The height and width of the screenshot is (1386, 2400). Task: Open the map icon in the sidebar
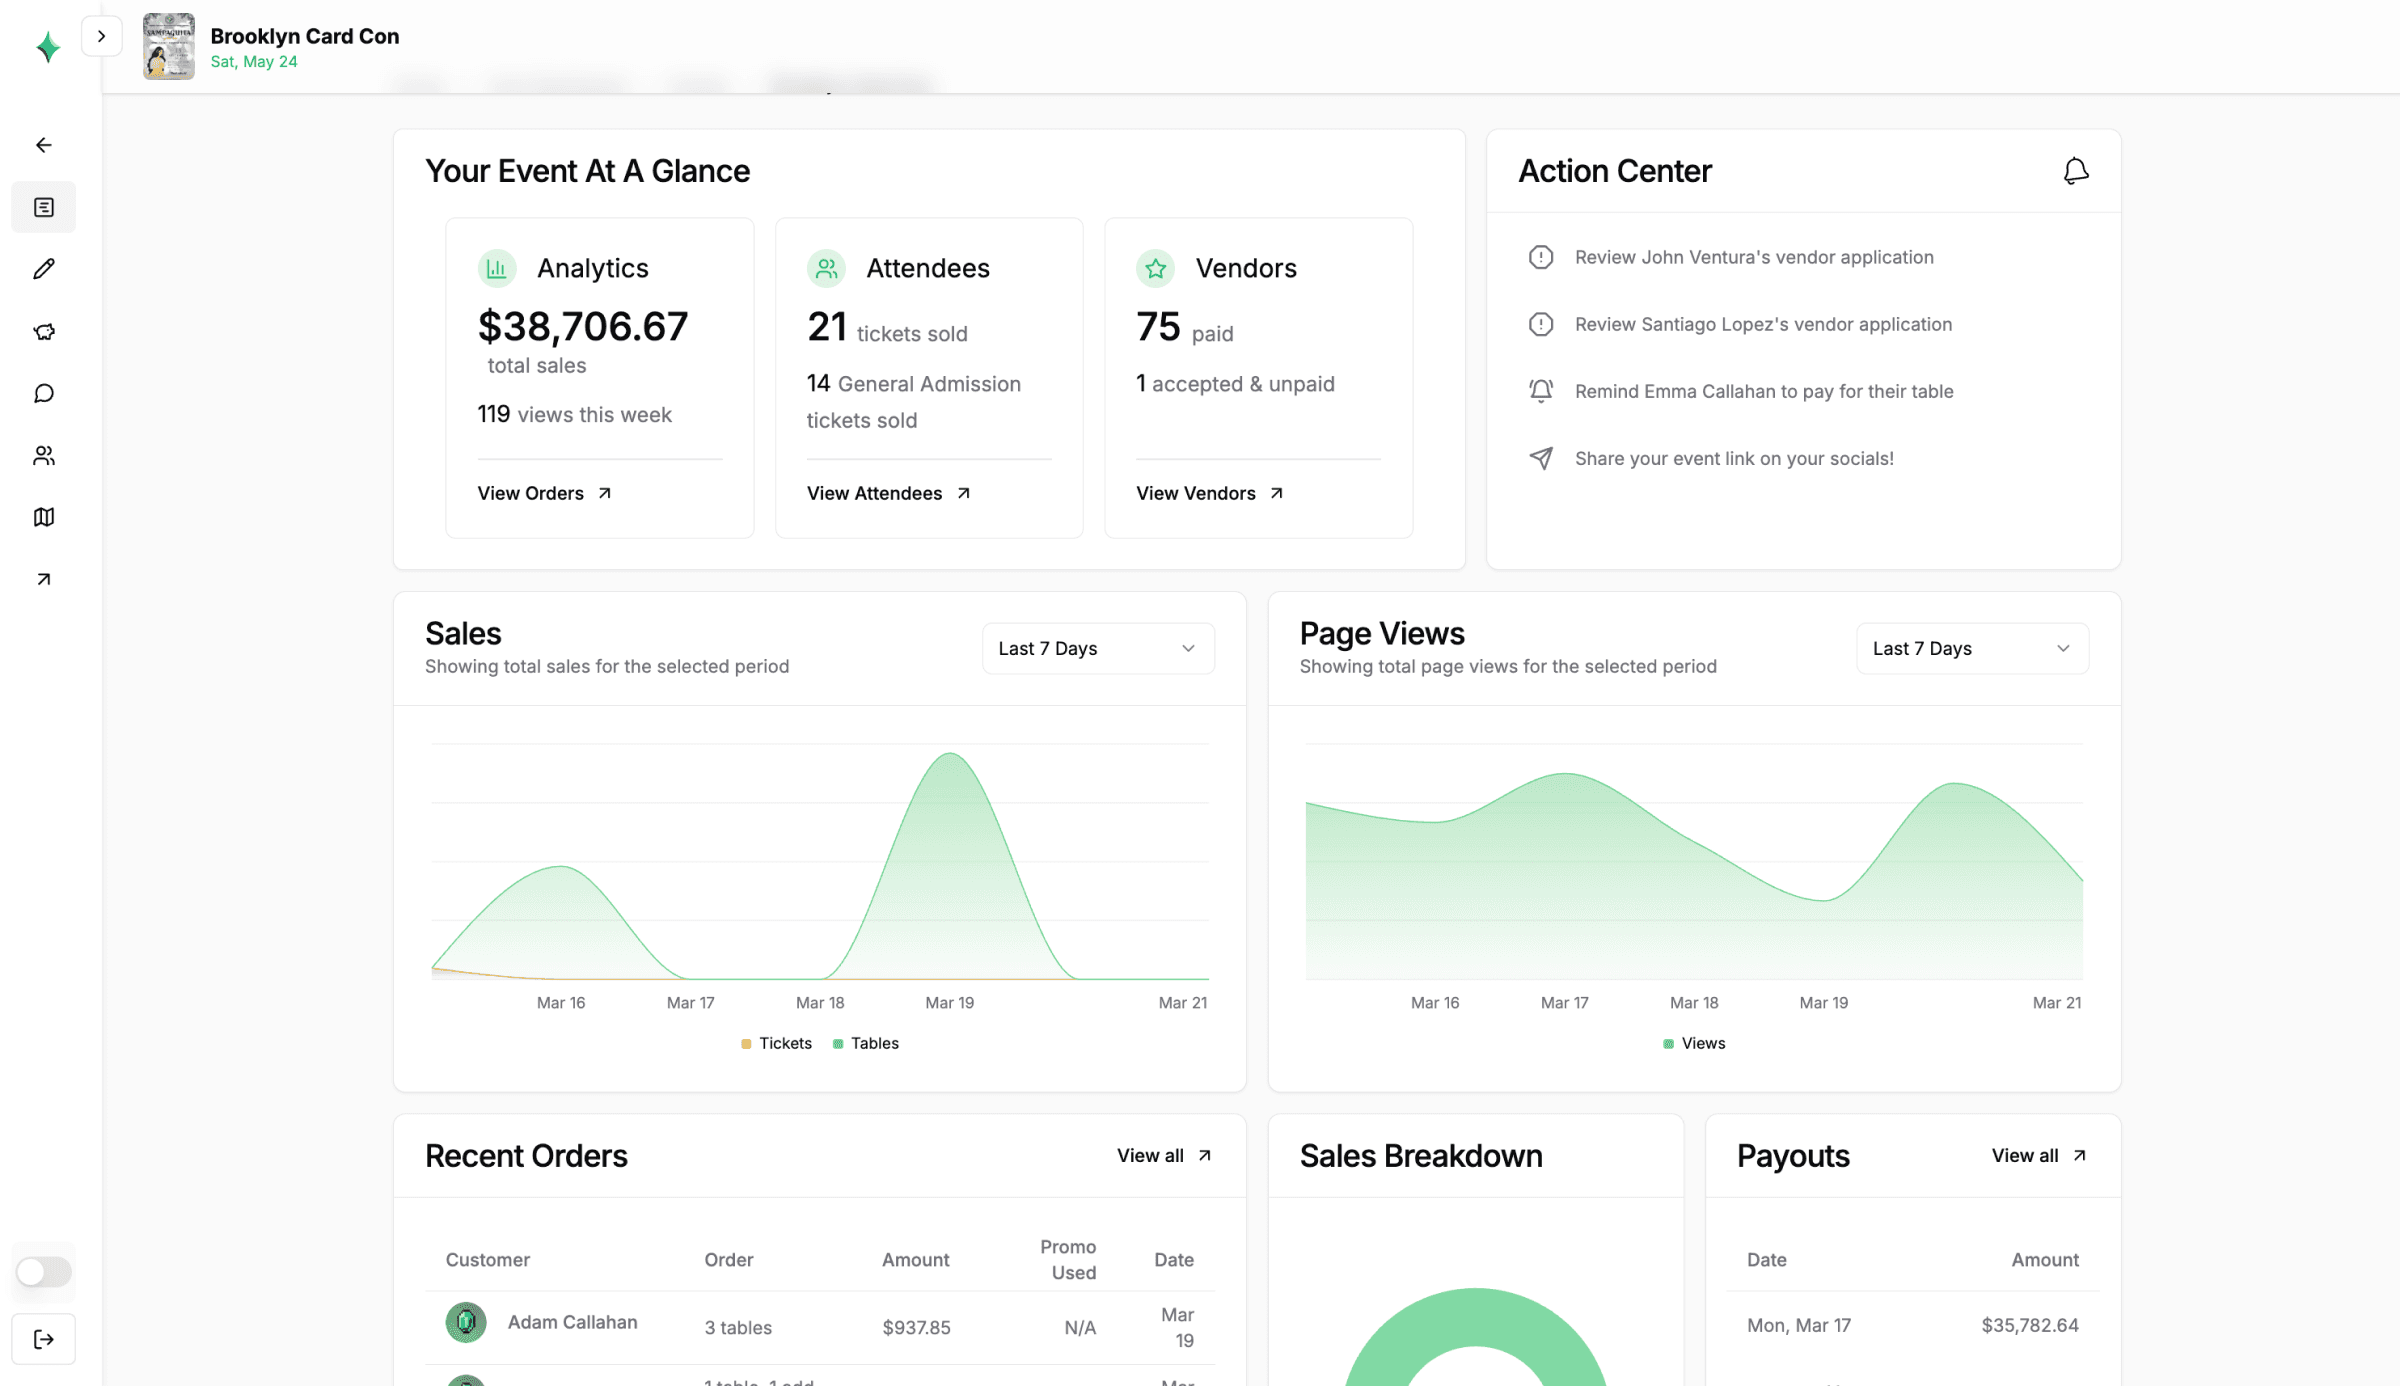44,517
